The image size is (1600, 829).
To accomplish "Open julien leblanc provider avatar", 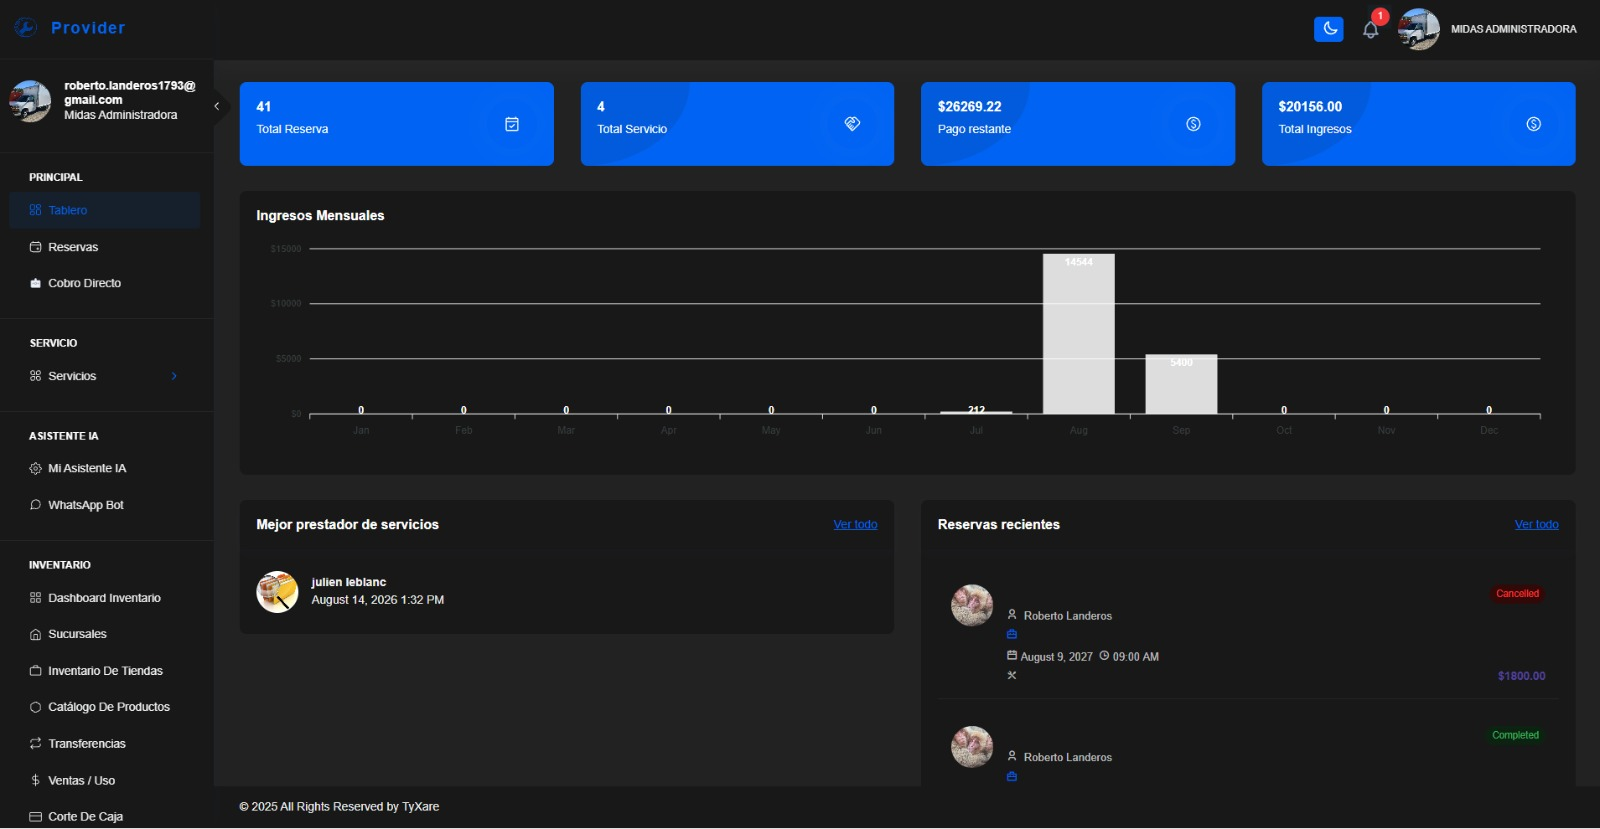I will tap(277, 591).
